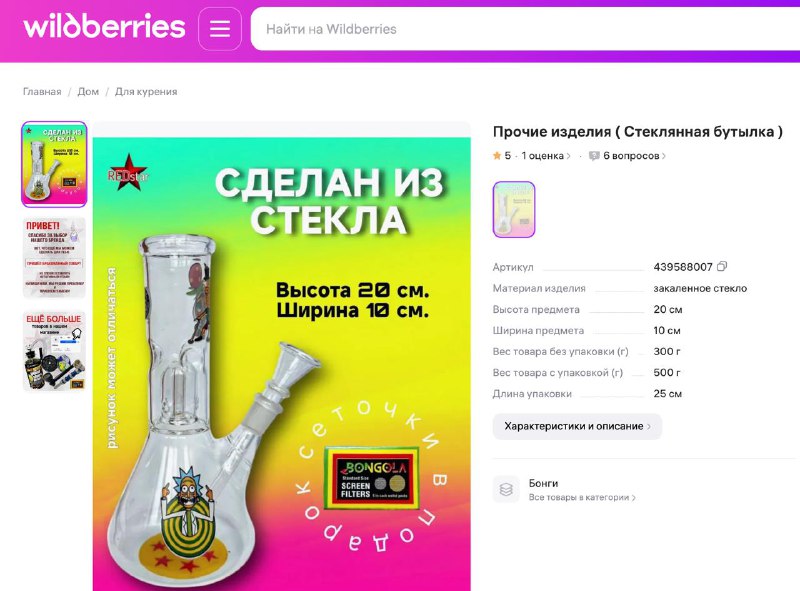Image resolution: width=800 pixels, height=591 pixels.
Task: Focus the Найти на Wildberries search field
Action: [x=526, y=29]
